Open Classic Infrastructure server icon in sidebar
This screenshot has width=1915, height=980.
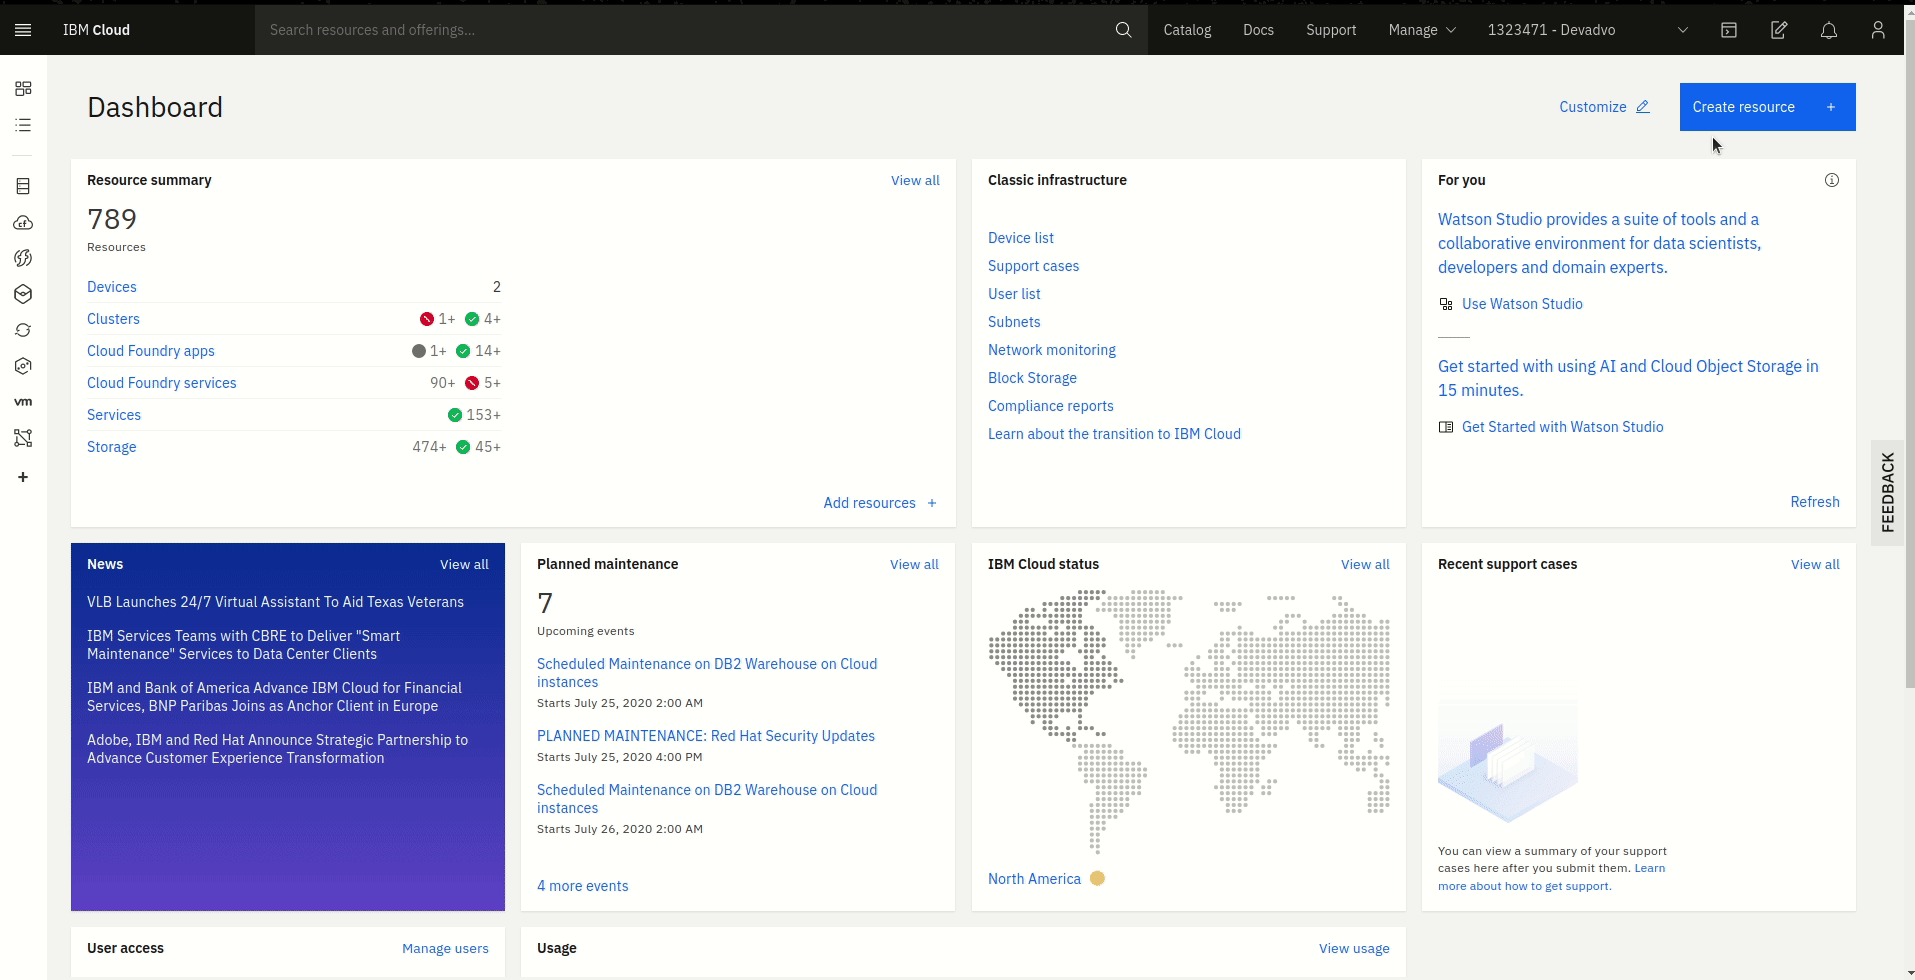pos(23,186)
